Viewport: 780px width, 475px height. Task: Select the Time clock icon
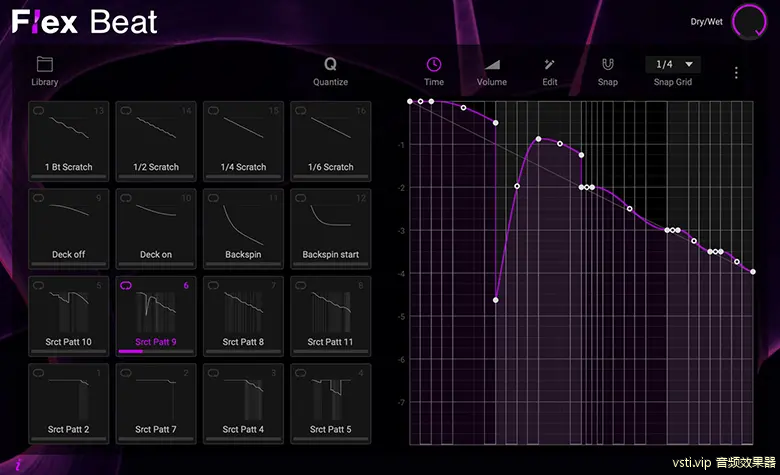[x=434, y=64]
